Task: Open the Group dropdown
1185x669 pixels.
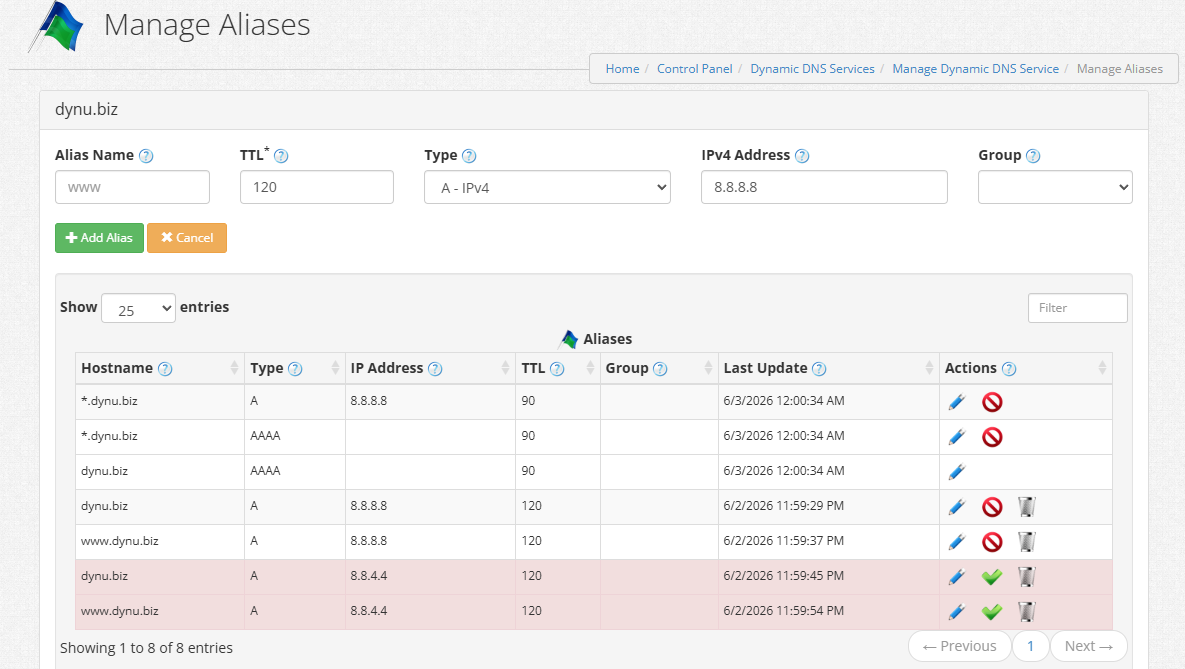Action: pyautogui.click(x=1055, y=187)
